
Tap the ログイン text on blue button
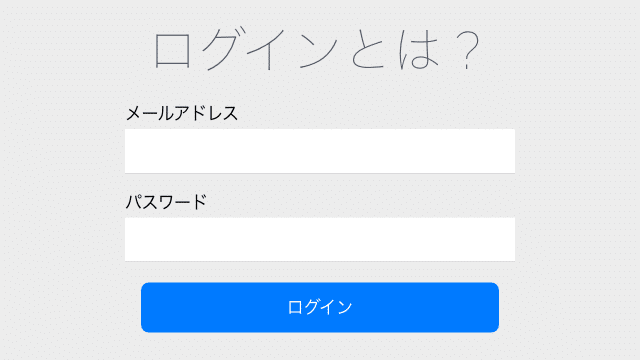coord(320,307)
